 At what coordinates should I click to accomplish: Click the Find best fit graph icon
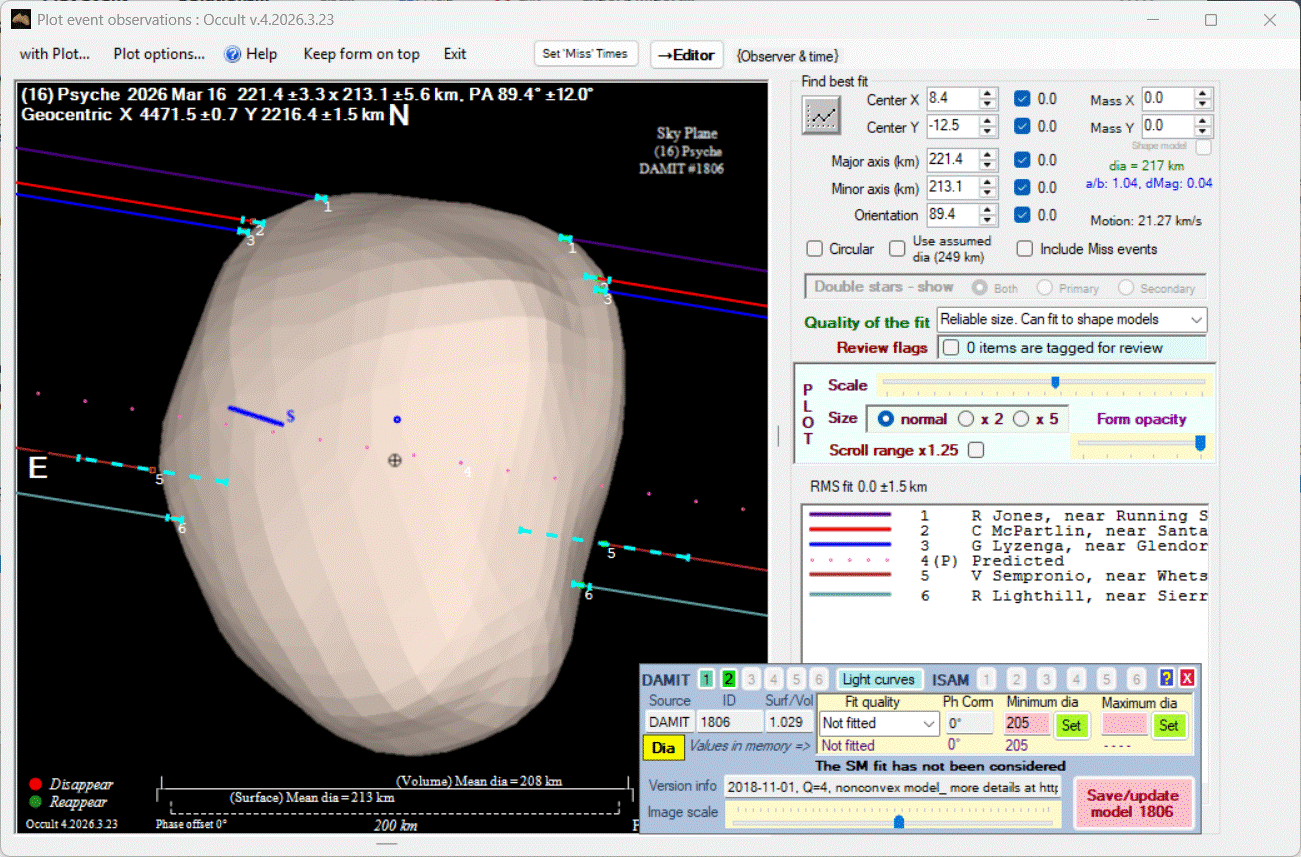click(822, 116)
